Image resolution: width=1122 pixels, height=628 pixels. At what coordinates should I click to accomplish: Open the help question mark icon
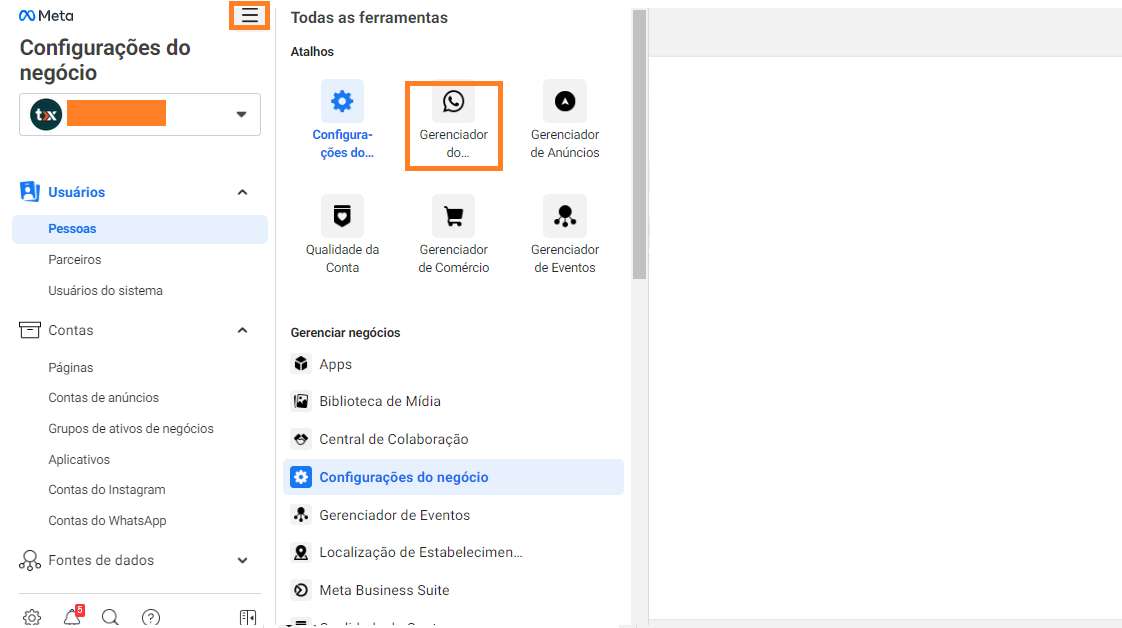[x=150, y=617]
